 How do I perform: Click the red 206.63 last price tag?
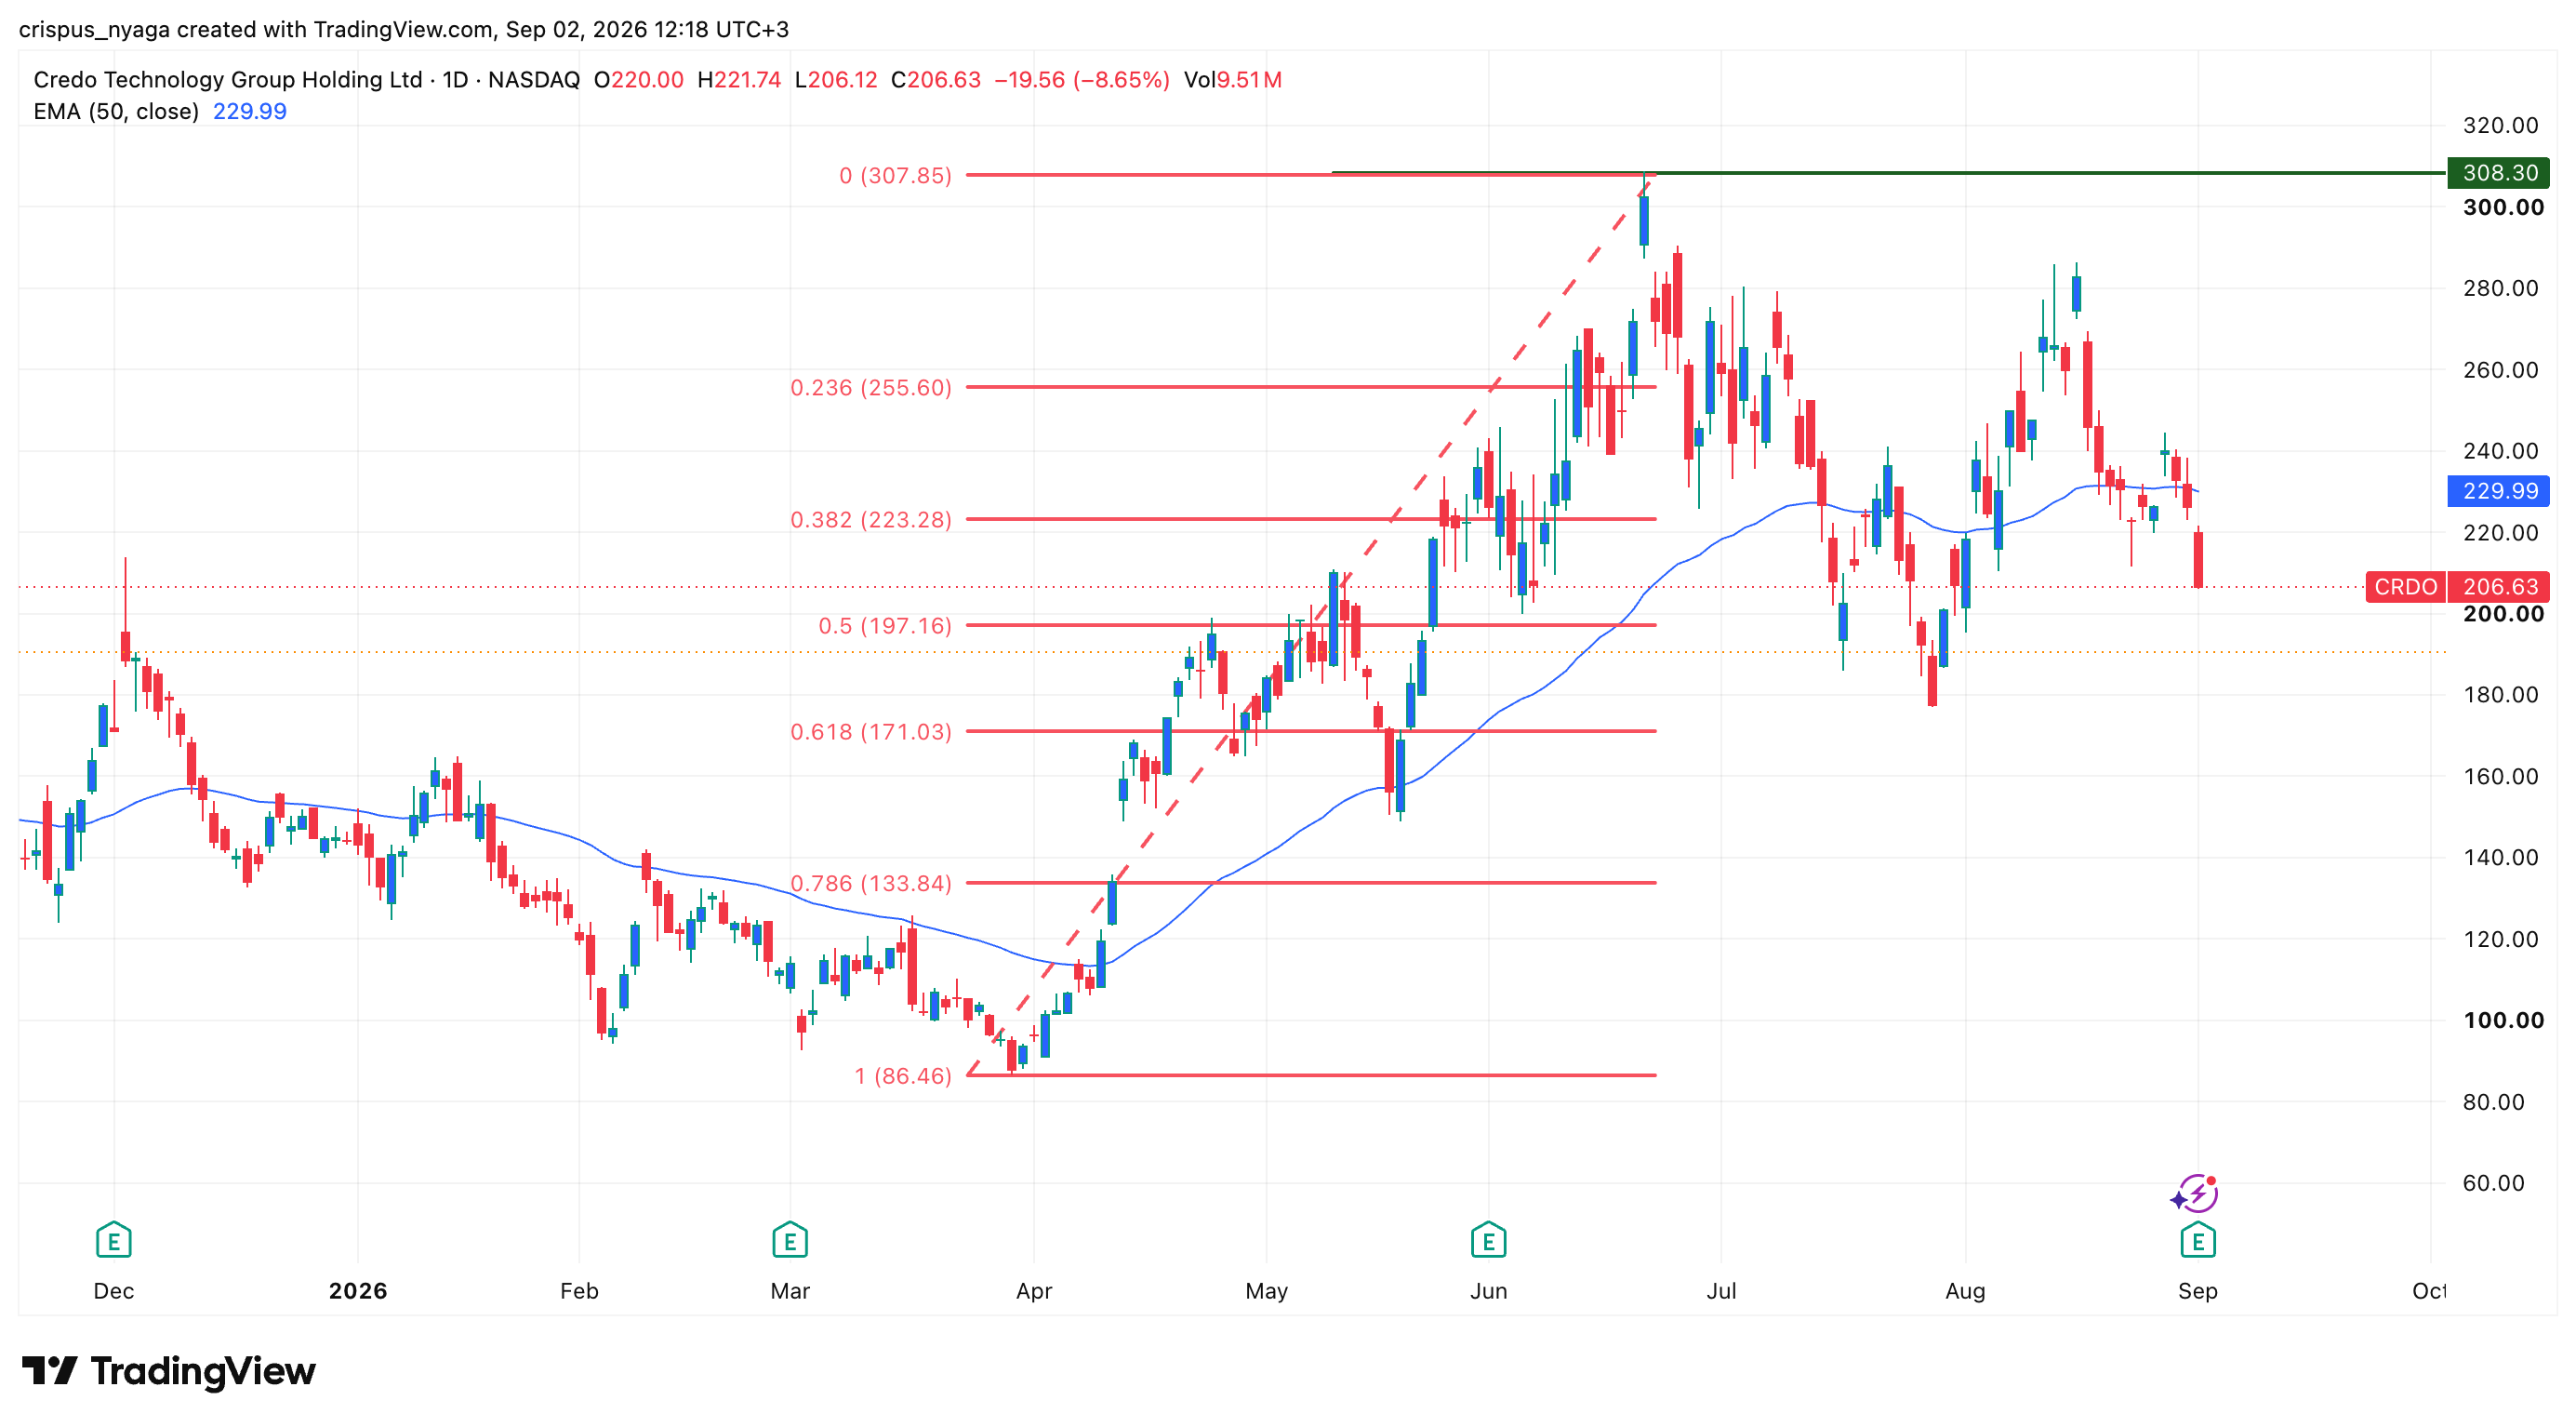2499,587
